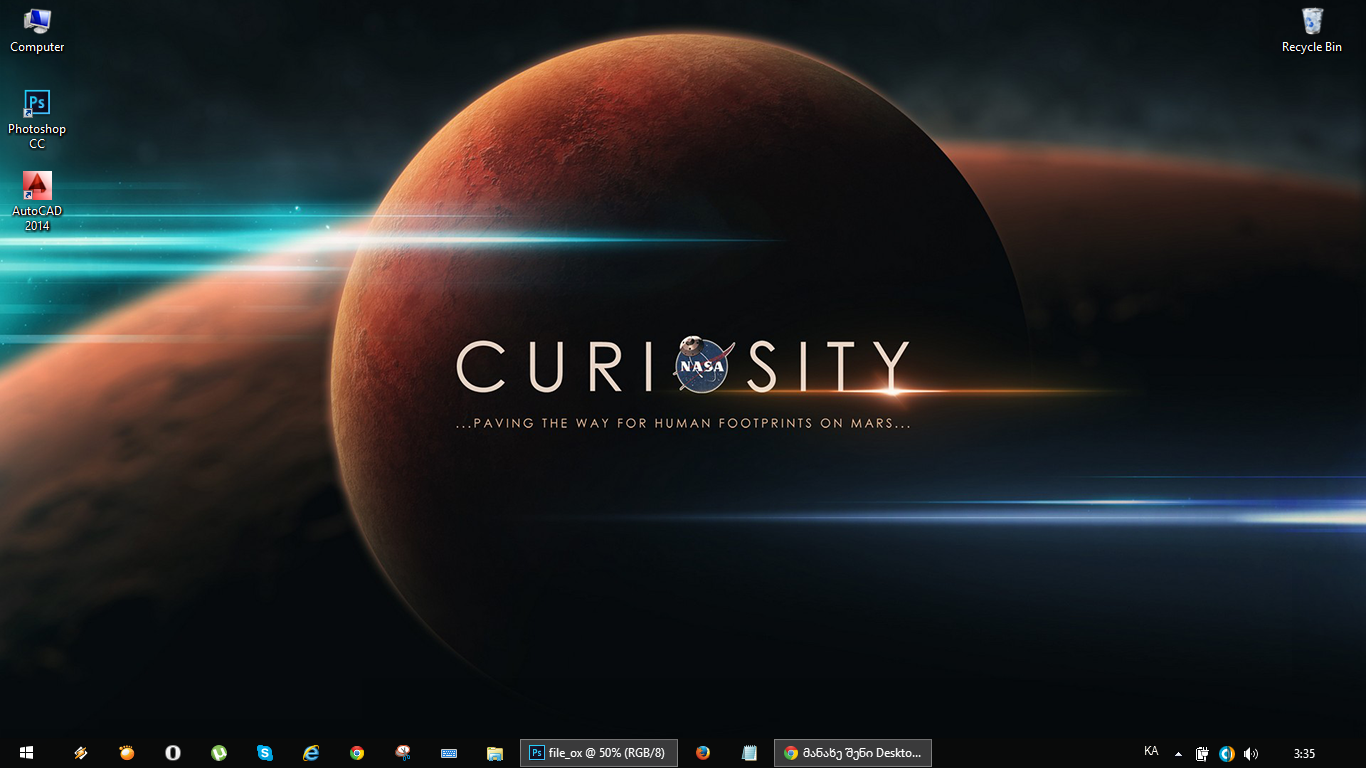The width and height of the screenshot is (1366, 768).
Task: Open the Snipping Tool taskbar icon
Action: [x=403, y=753]
